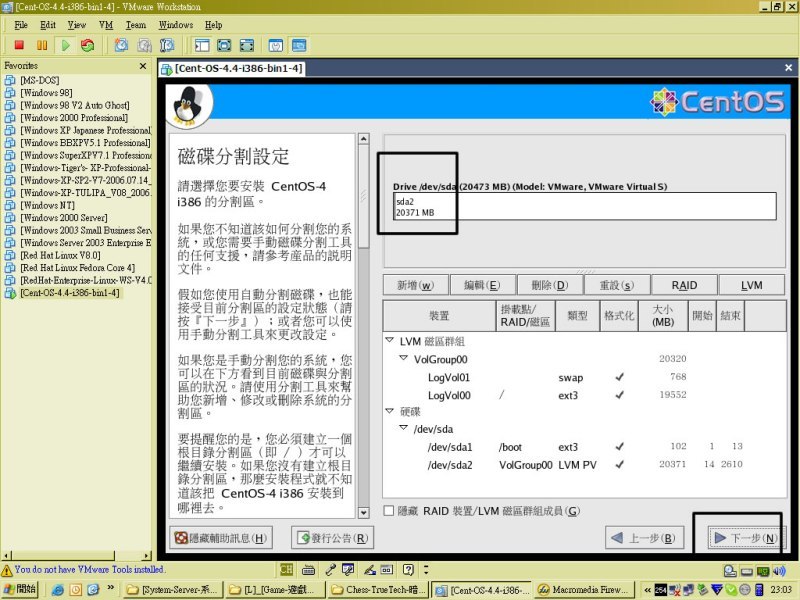Collapse the LVM 磁區群組 tree node

point(390,340)
